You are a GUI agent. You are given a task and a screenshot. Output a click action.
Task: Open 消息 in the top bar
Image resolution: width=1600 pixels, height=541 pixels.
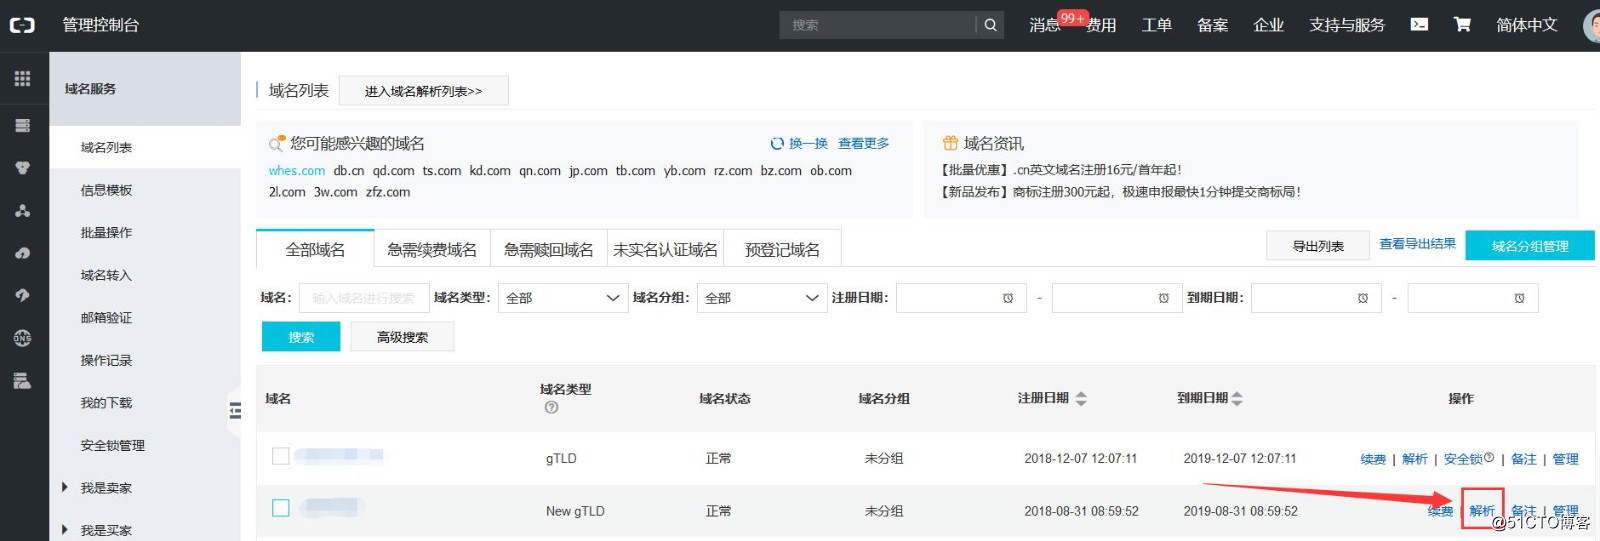pyautogui.click(x=1045, y=25)
